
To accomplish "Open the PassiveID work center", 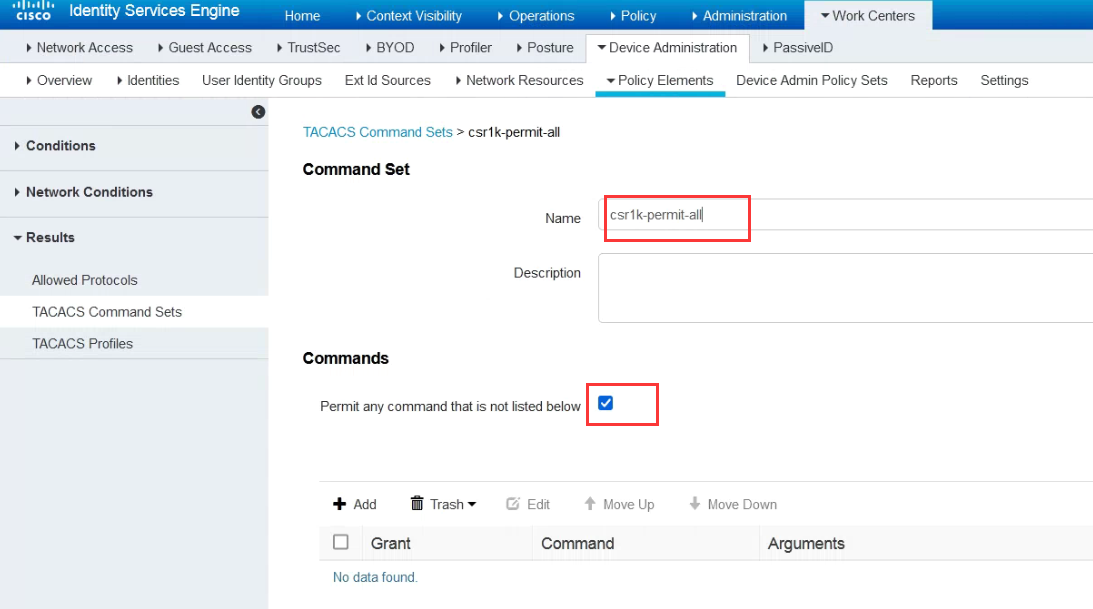I will [797, 47].
